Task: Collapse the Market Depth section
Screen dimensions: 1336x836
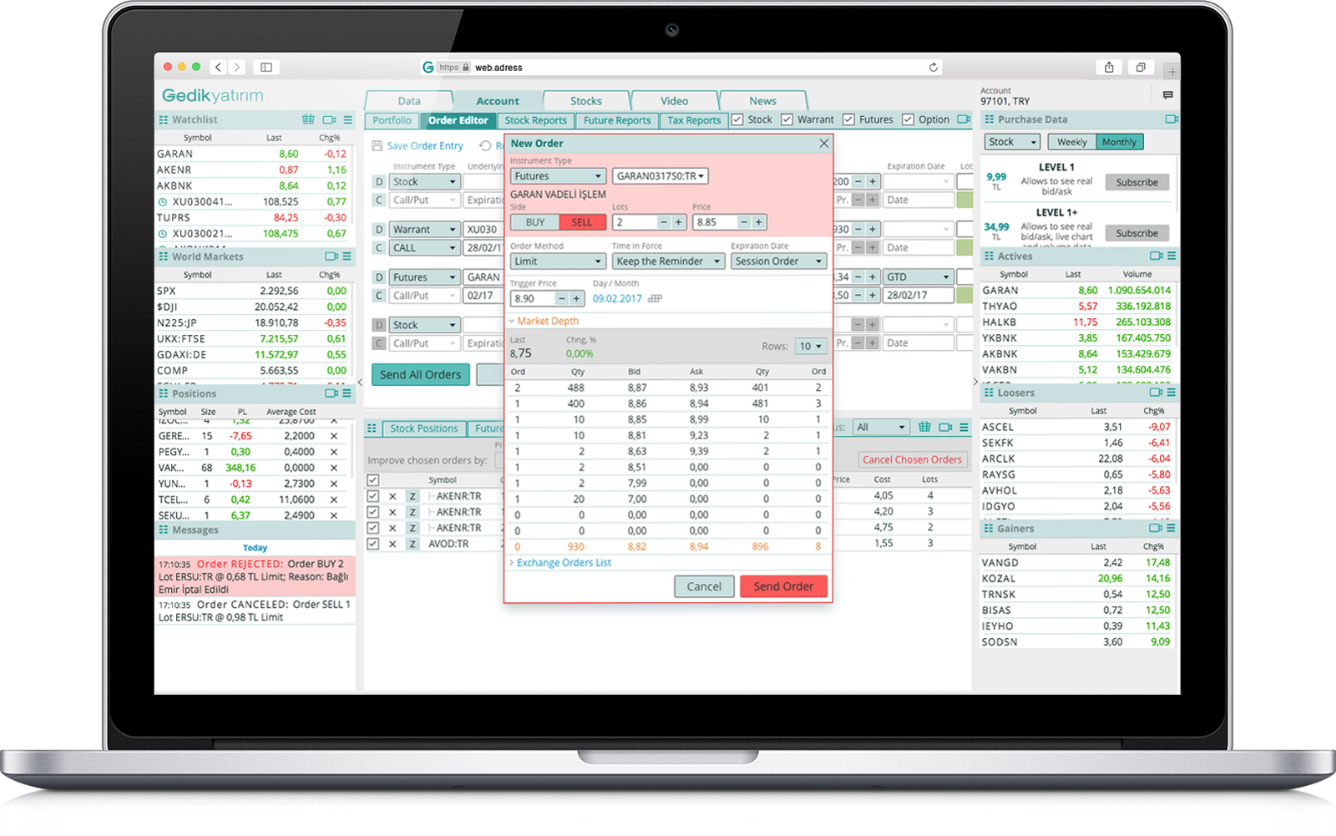Action: (x=544, y=321)
